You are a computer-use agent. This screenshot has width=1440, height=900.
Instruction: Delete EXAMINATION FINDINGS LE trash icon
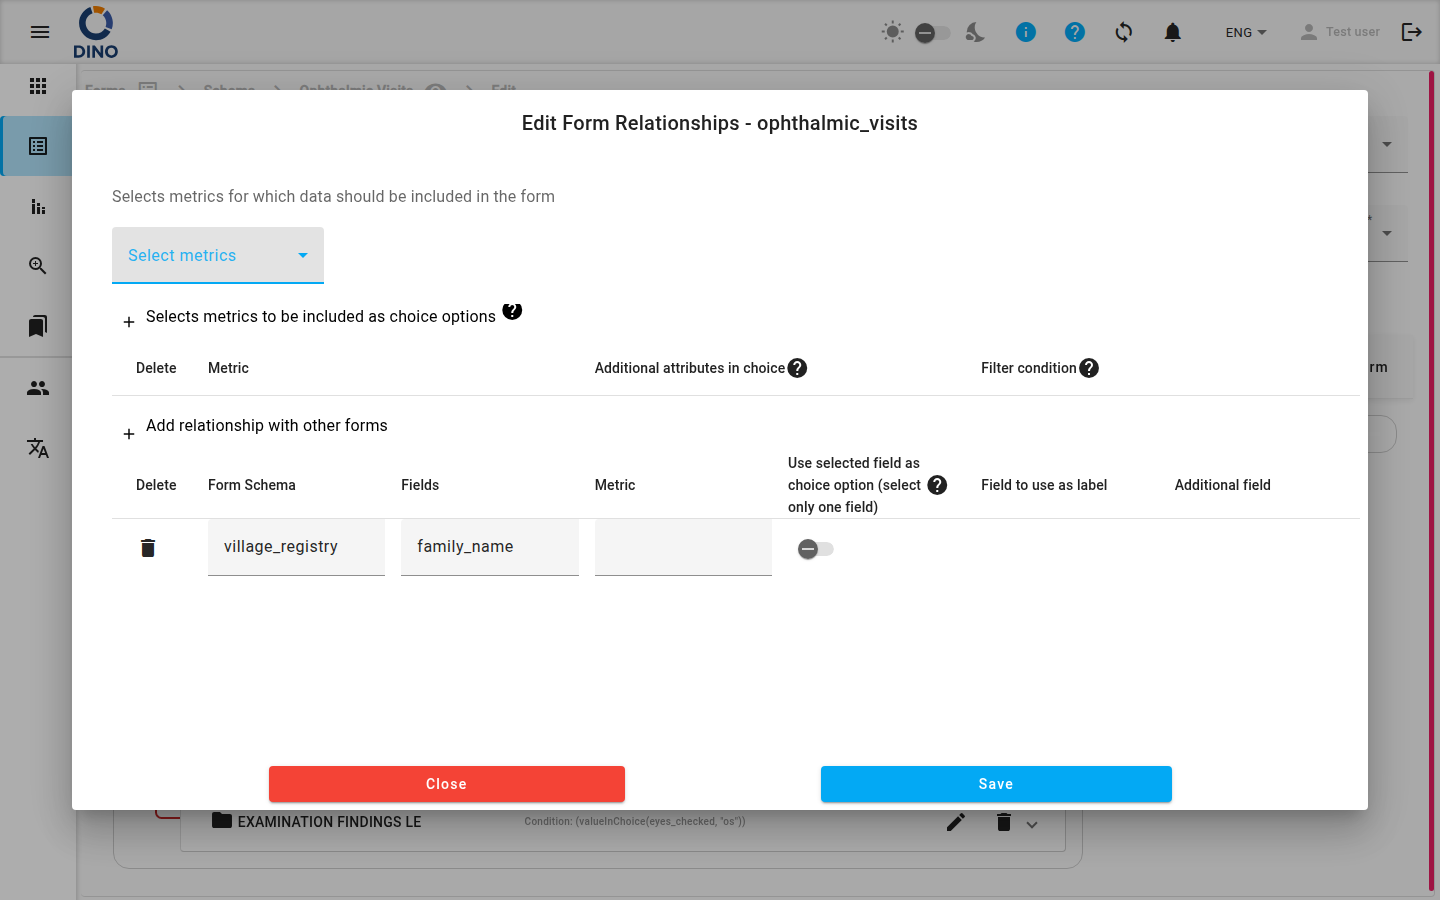tap(1004, 822)
